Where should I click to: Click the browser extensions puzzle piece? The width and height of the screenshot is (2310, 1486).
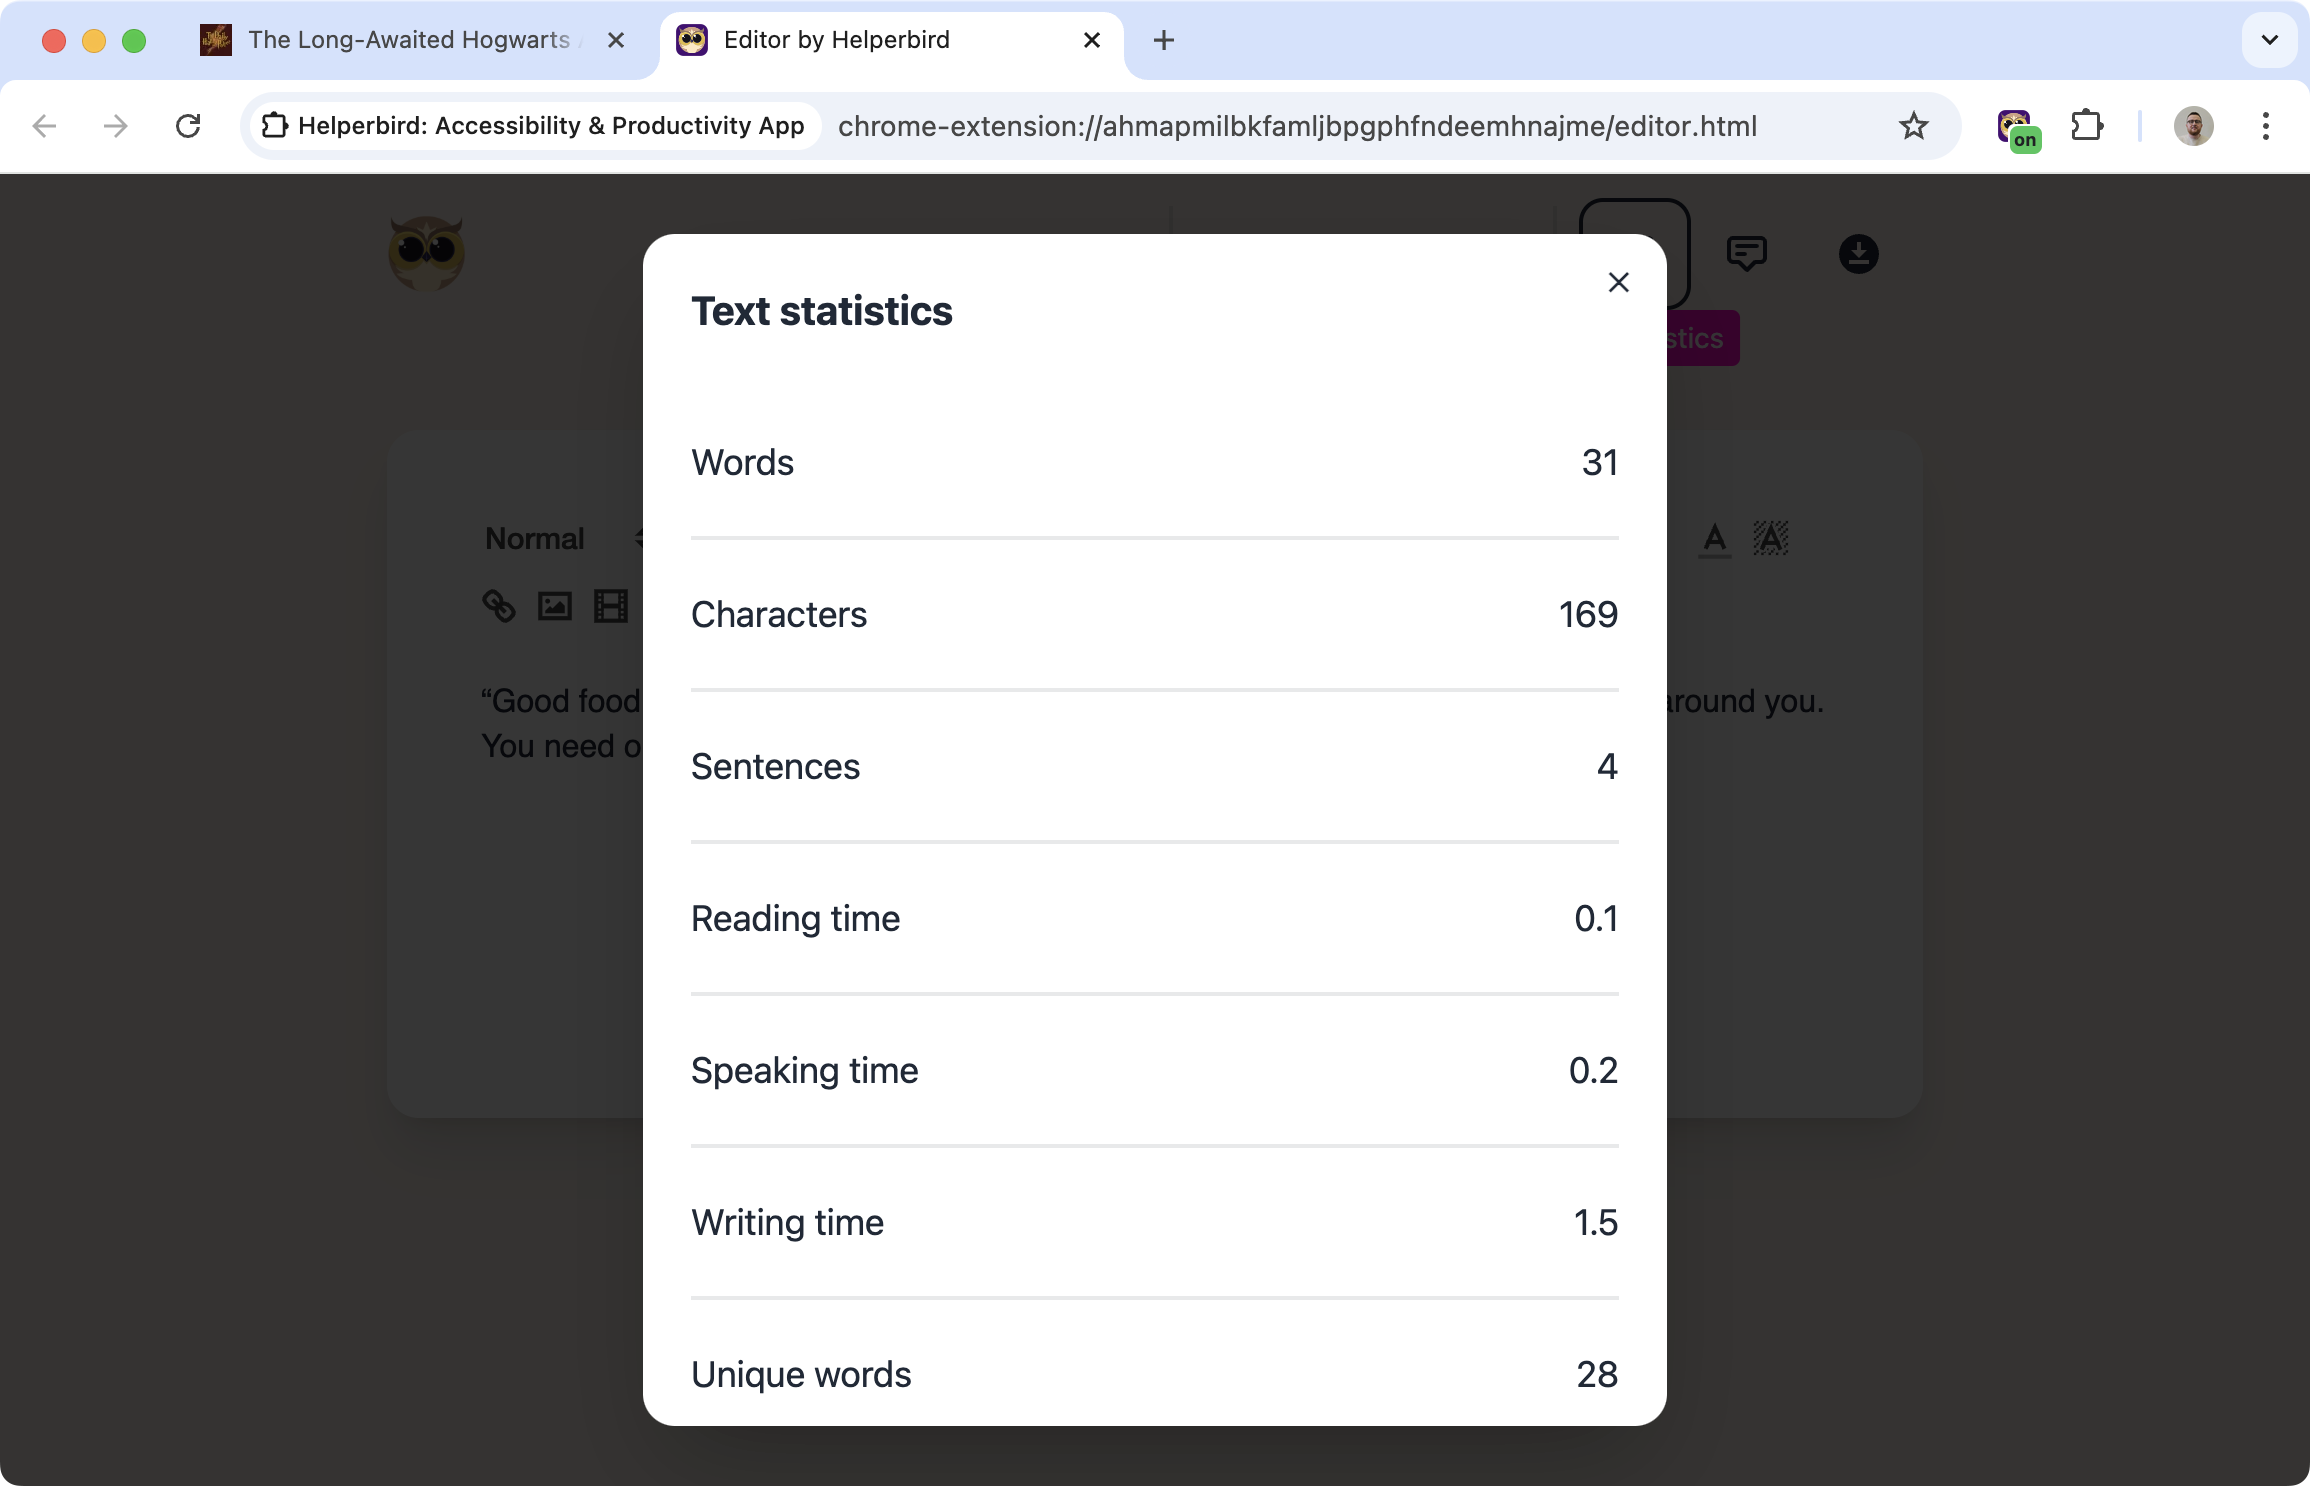[x=2086, y=126]
